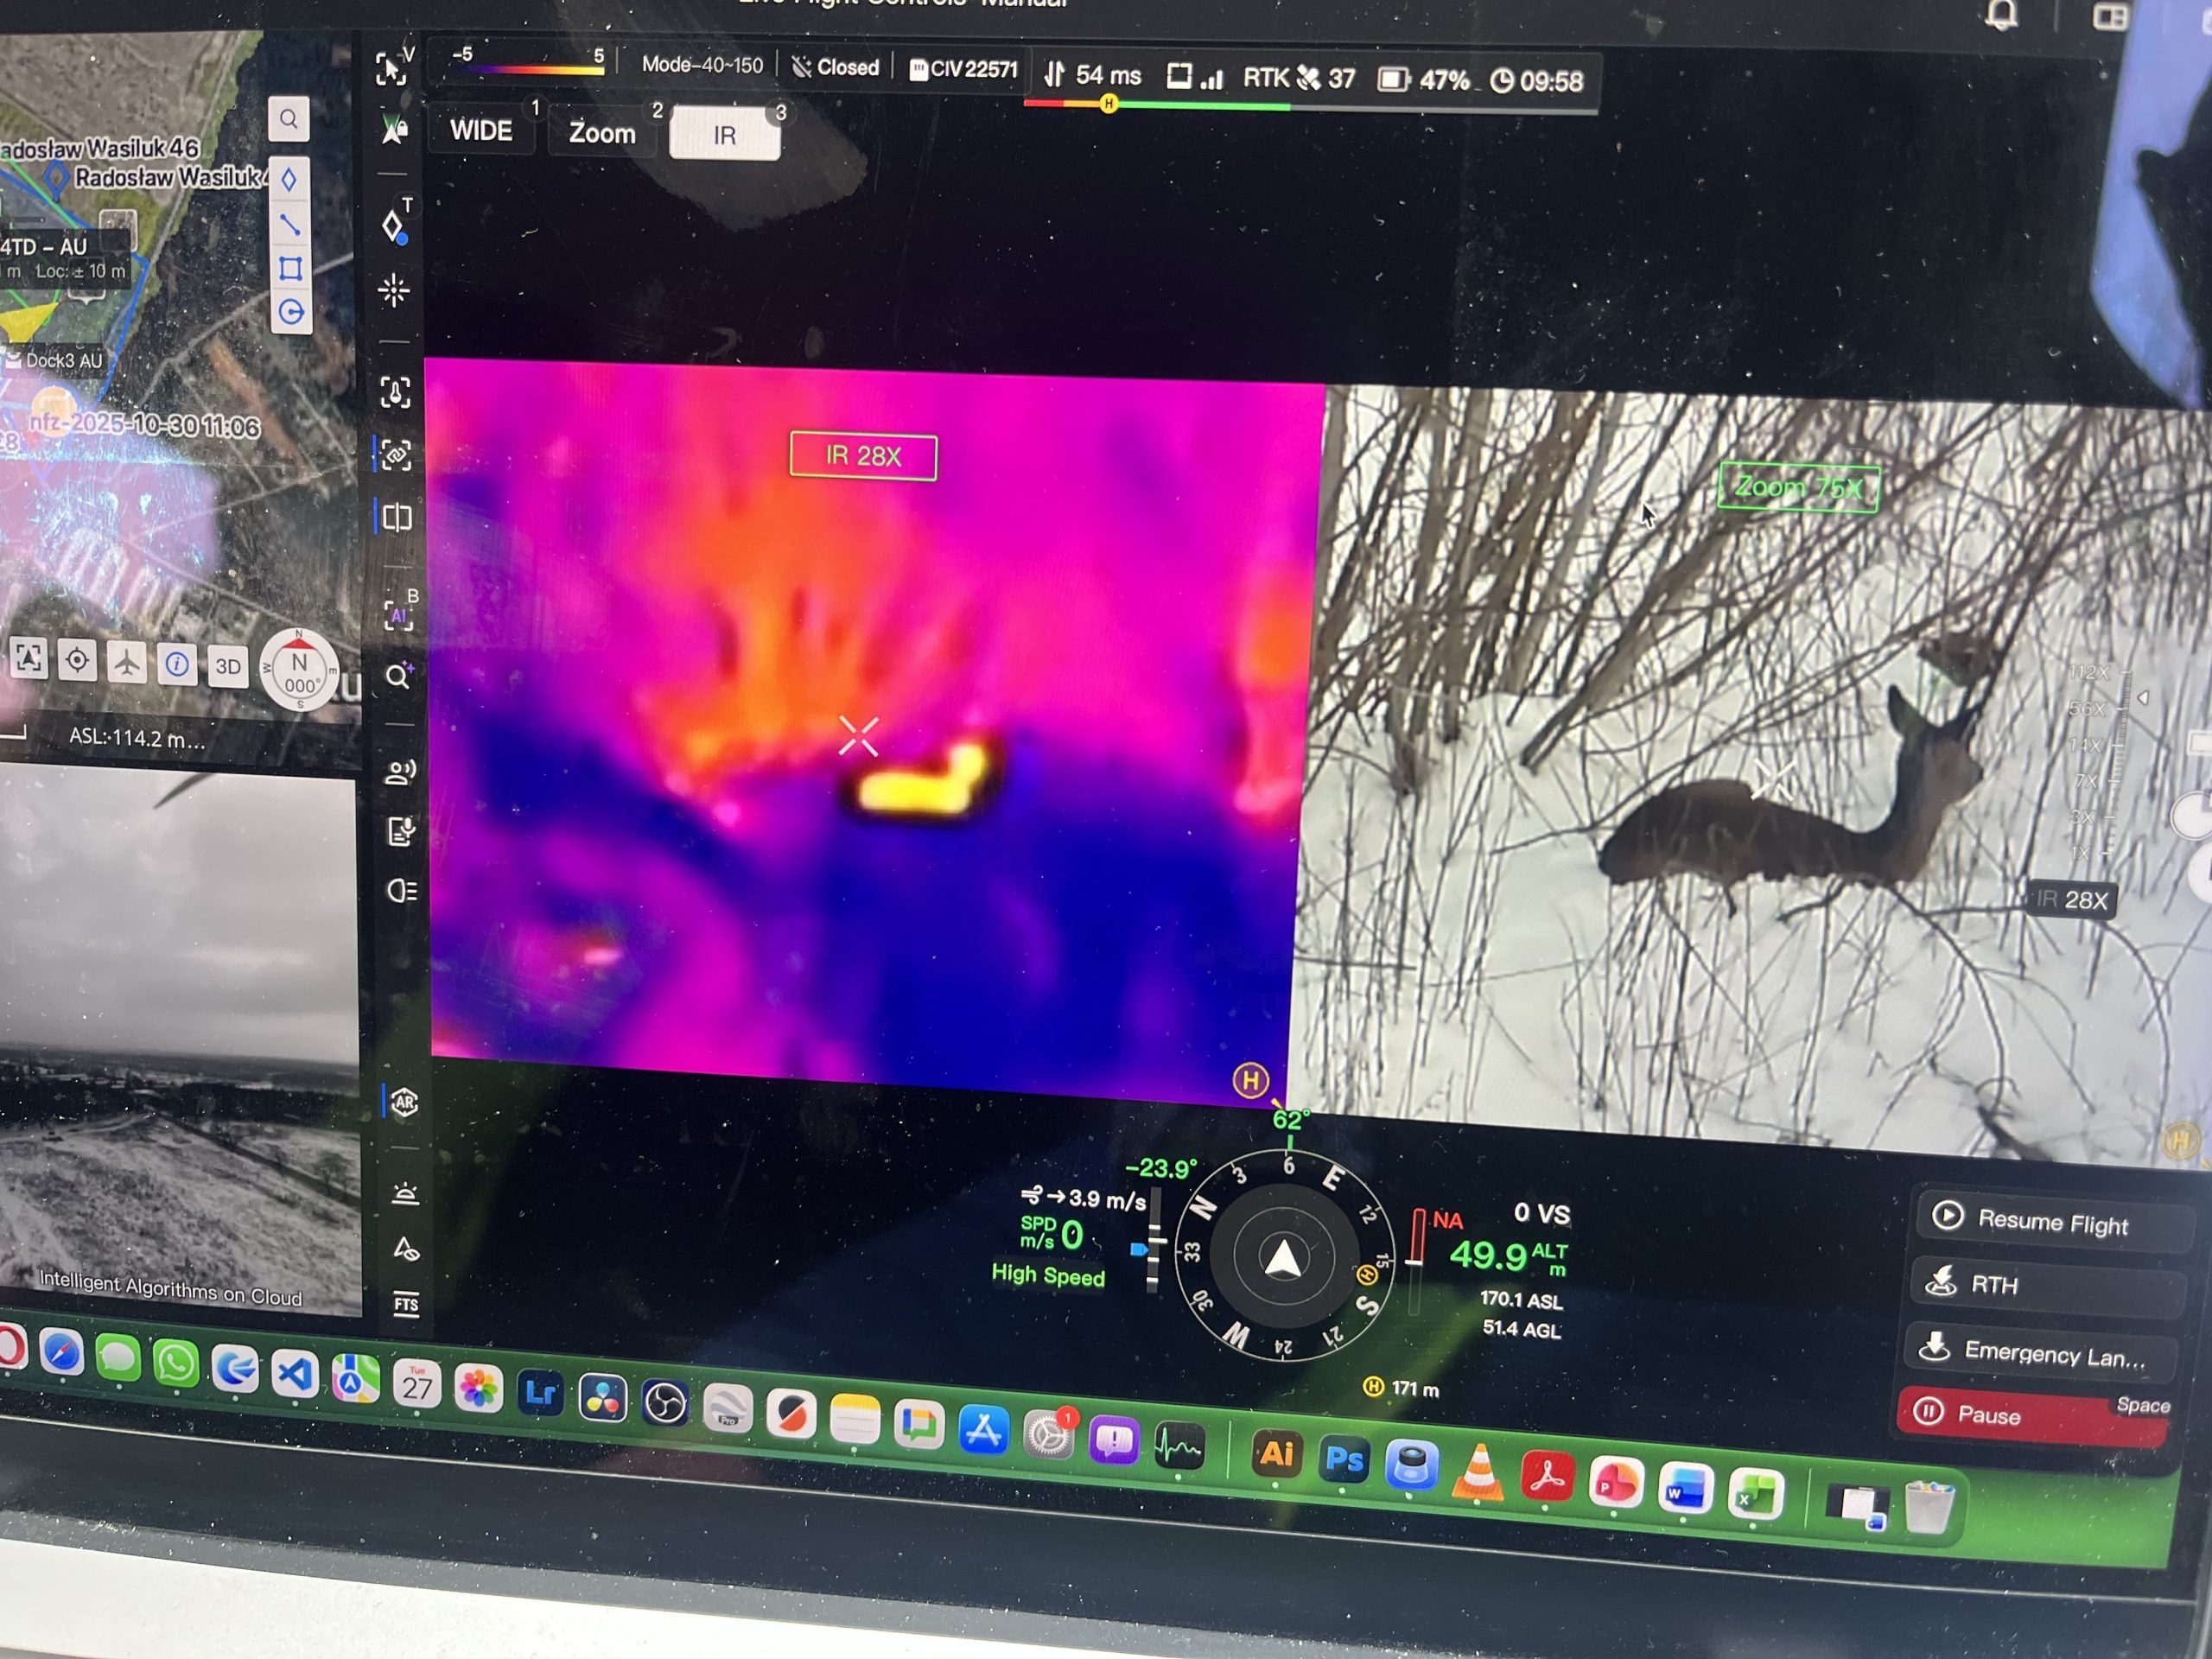The width and height of the screenshot is (2212, 1659).
Task: Toggle the linked zoom icon
Action: tap(396, 455)
